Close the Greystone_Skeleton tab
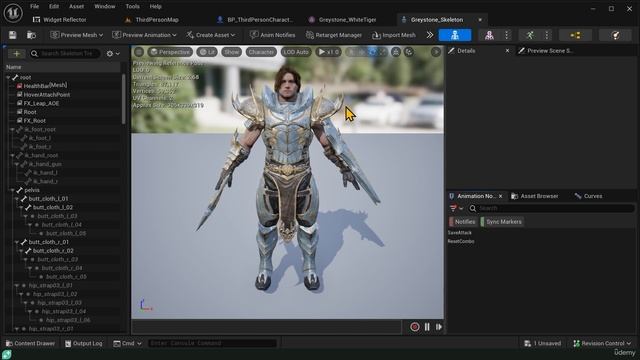This screenshot has height=360, width=640. [480, 20]
